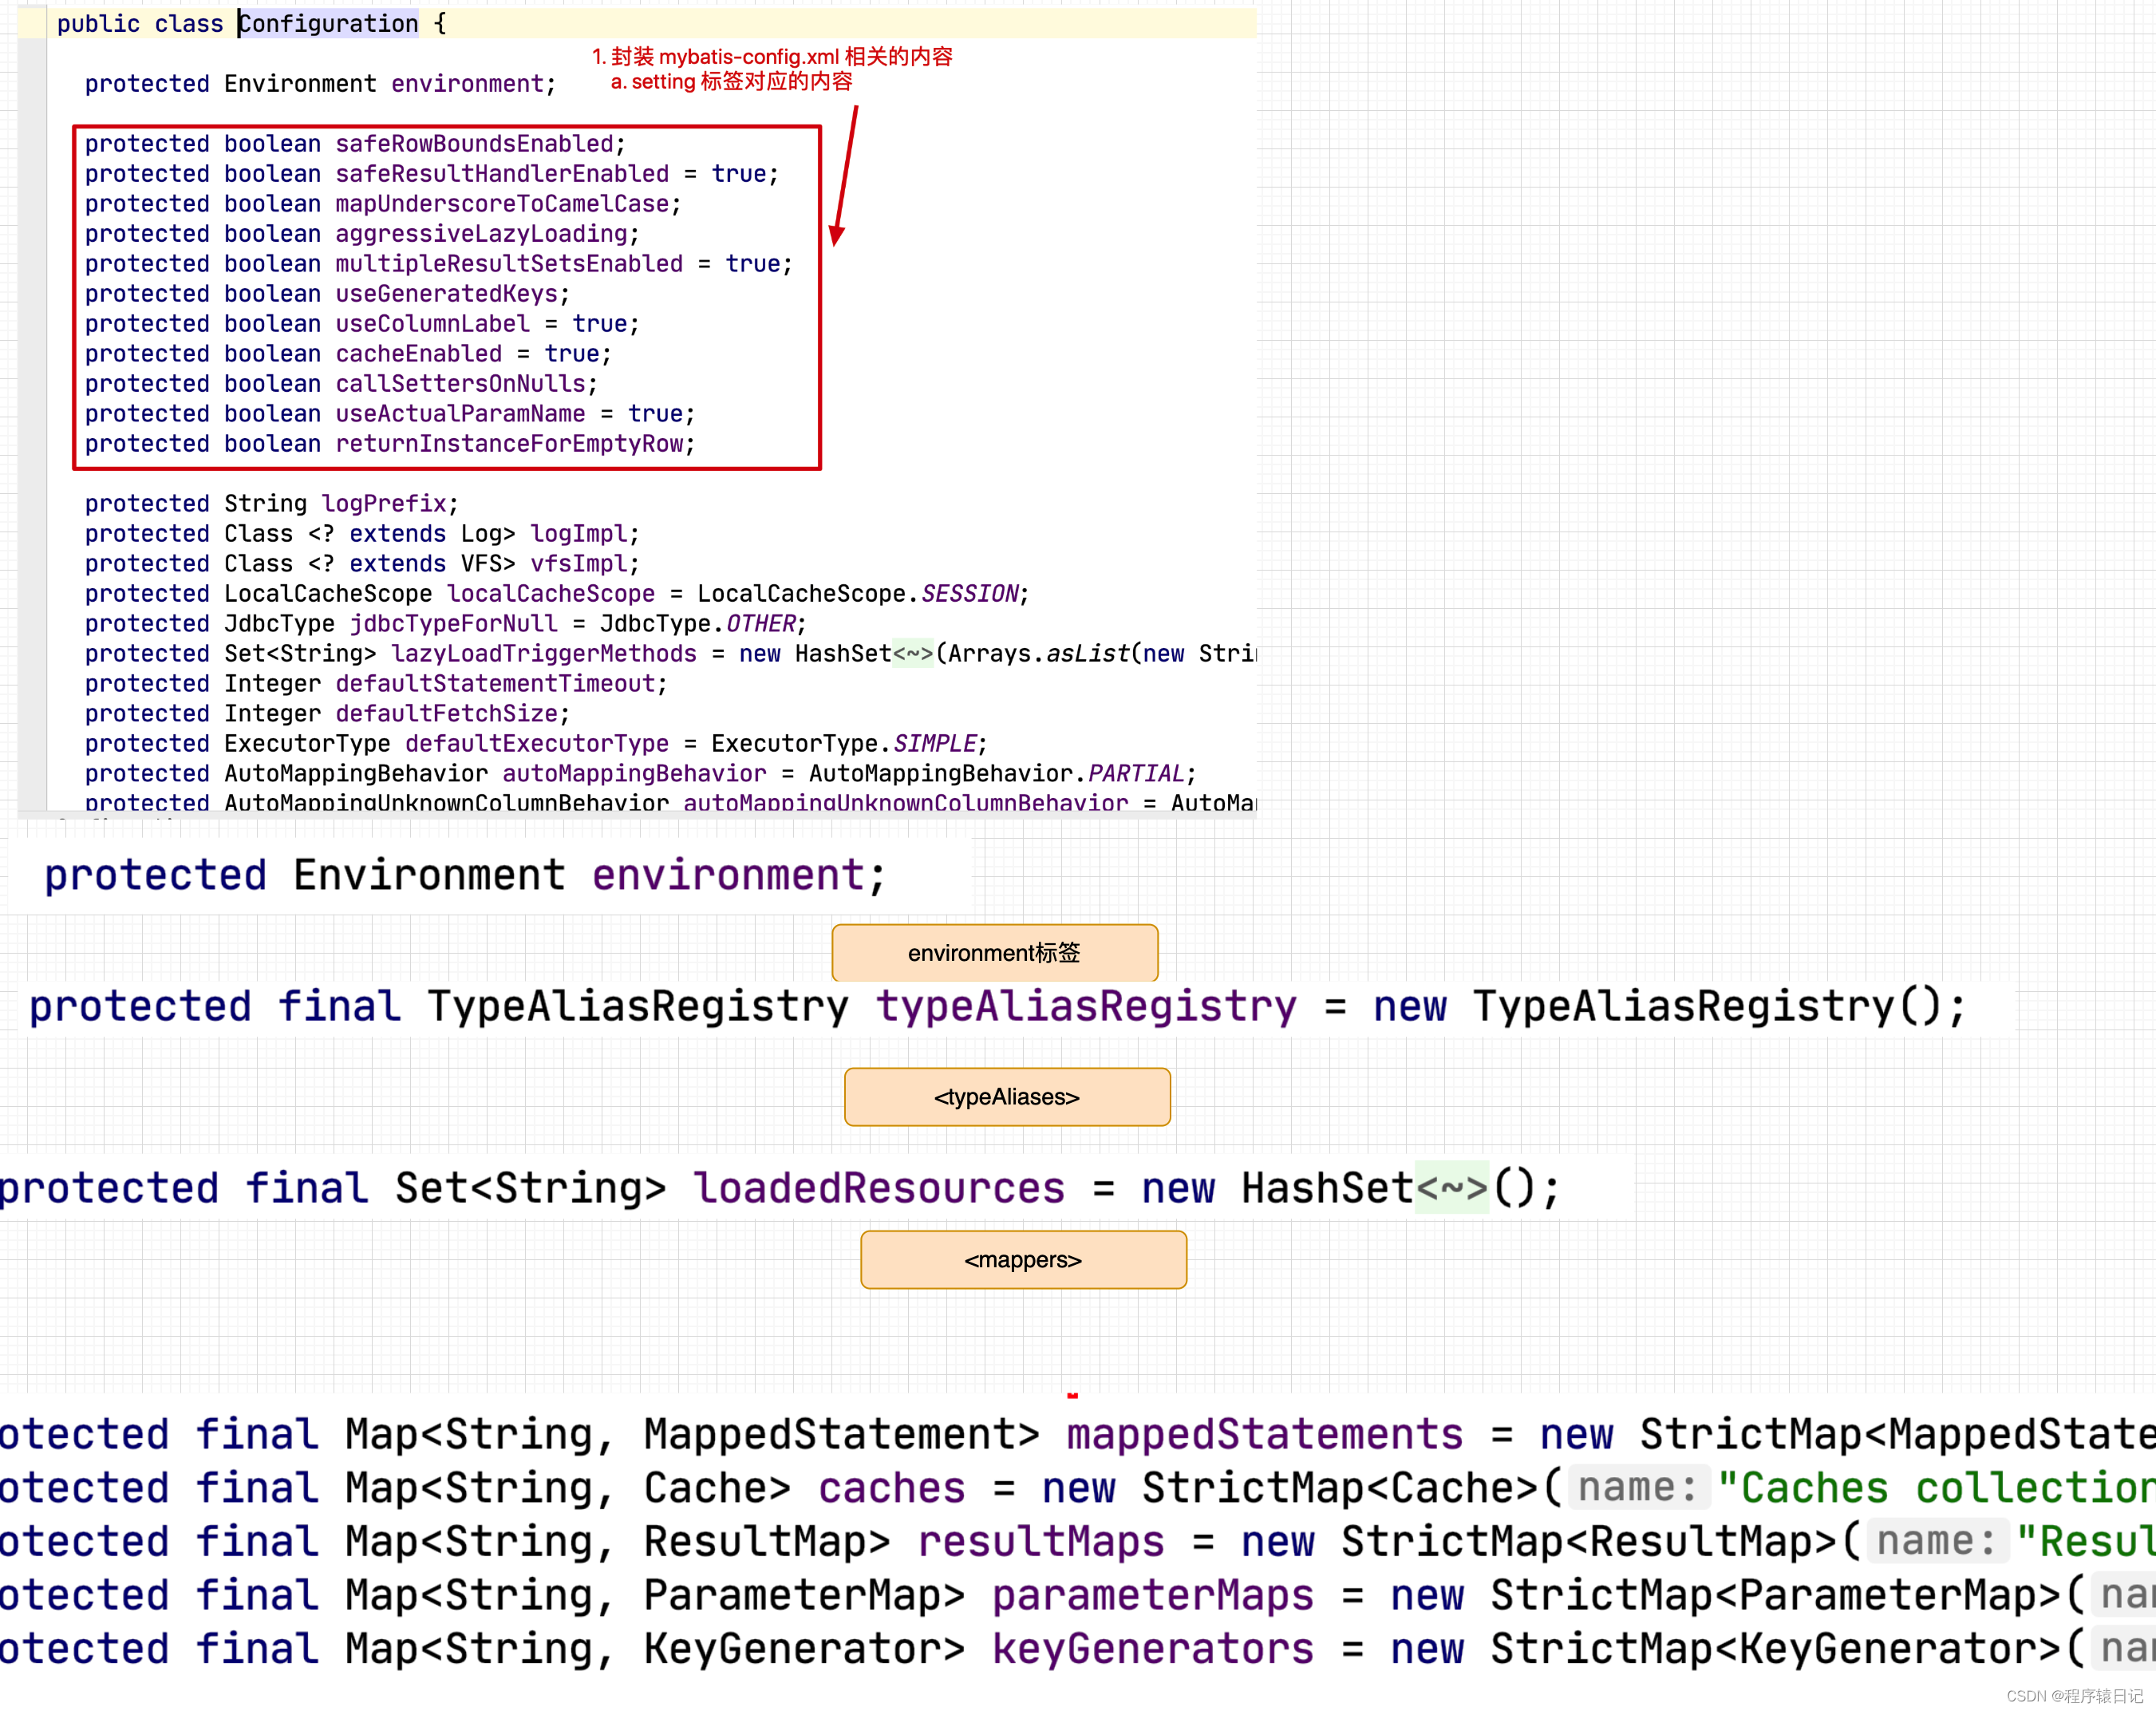The height and width of the screenshot is (1711, 2156).
Task: Click mappedStatements field name
Action: (1264, 1433)
